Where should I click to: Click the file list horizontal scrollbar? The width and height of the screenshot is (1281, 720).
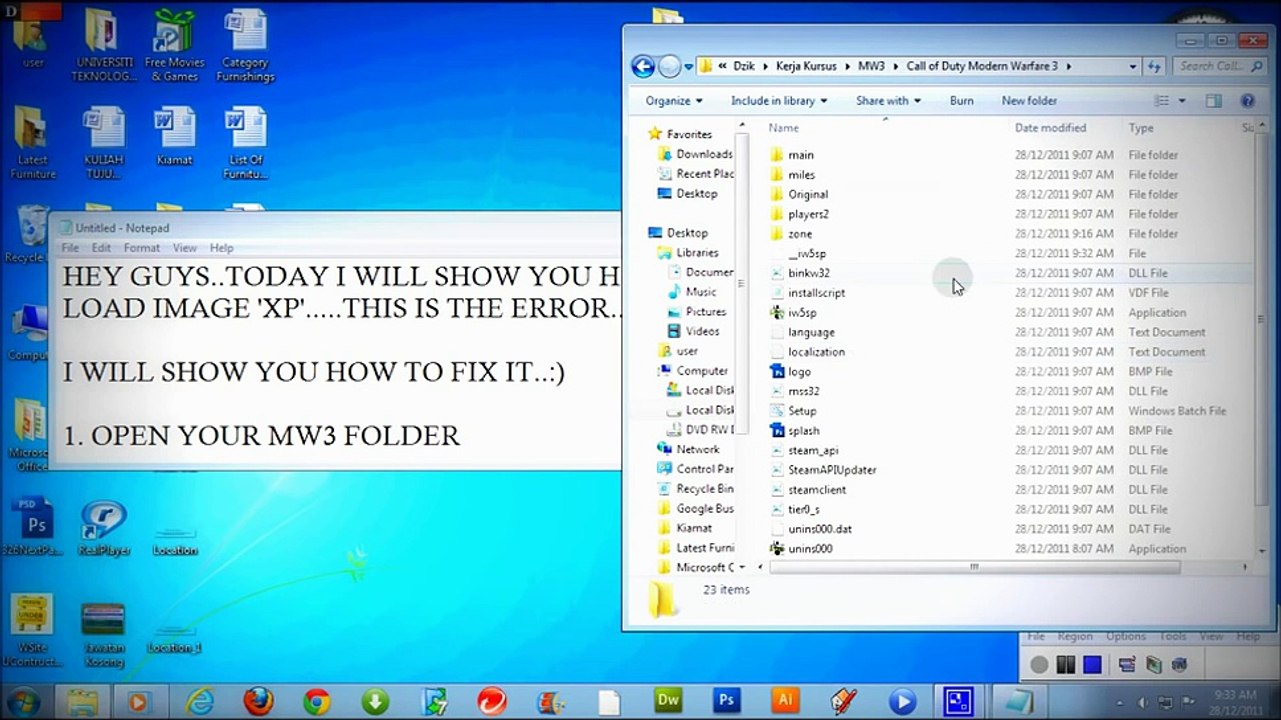coord(973,567)
